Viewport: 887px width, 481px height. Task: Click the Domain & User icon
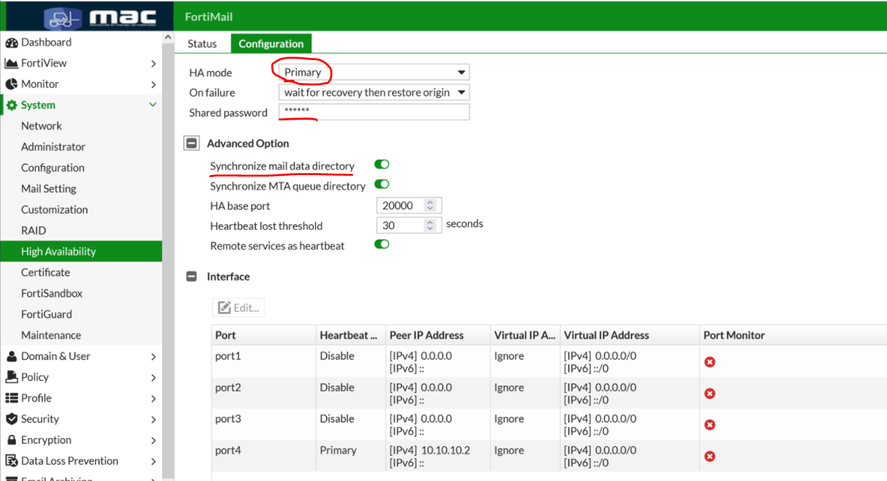point(12,356)
